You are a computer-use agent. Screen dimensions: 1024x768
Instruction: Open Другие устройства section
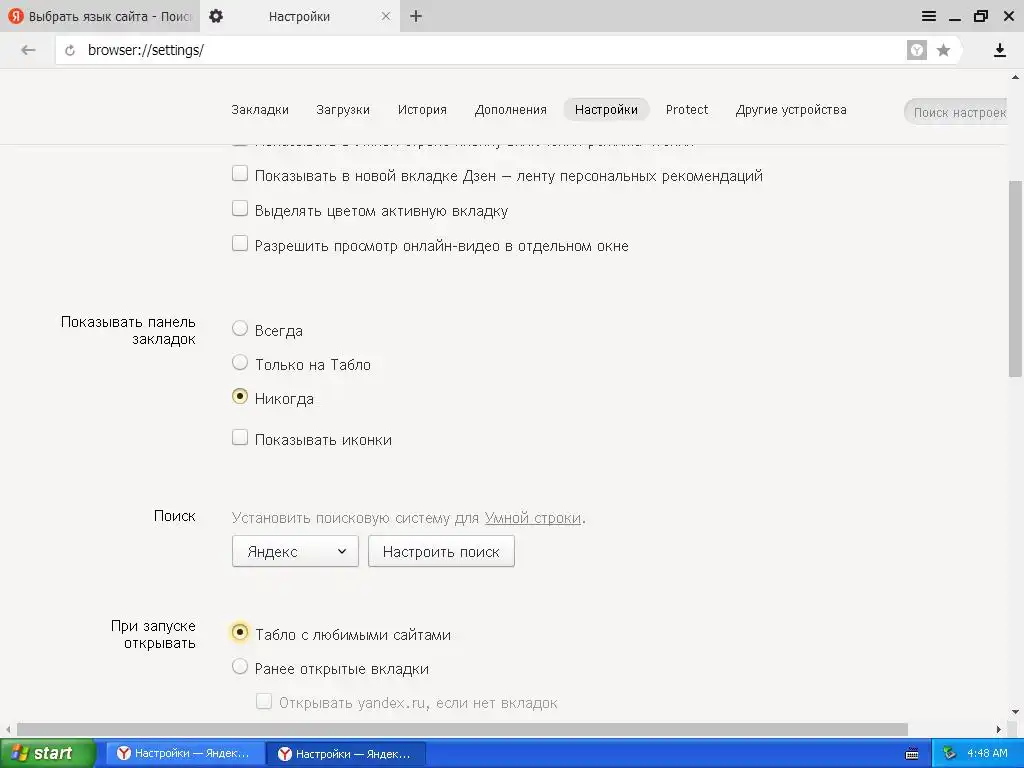[791, 110]
